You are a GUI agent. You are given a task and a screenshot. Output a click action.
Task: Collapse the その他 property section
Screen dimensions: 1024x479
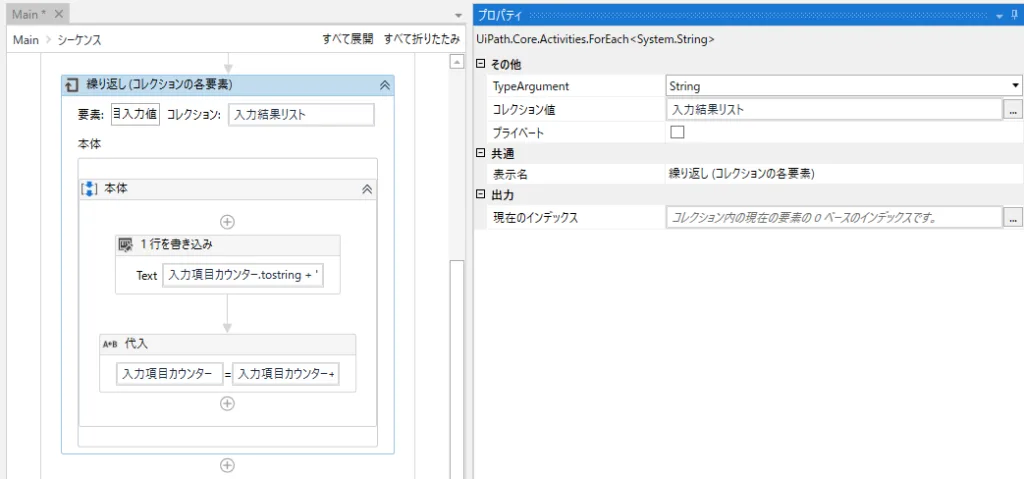pyautogui.click(x=481, y=65)
